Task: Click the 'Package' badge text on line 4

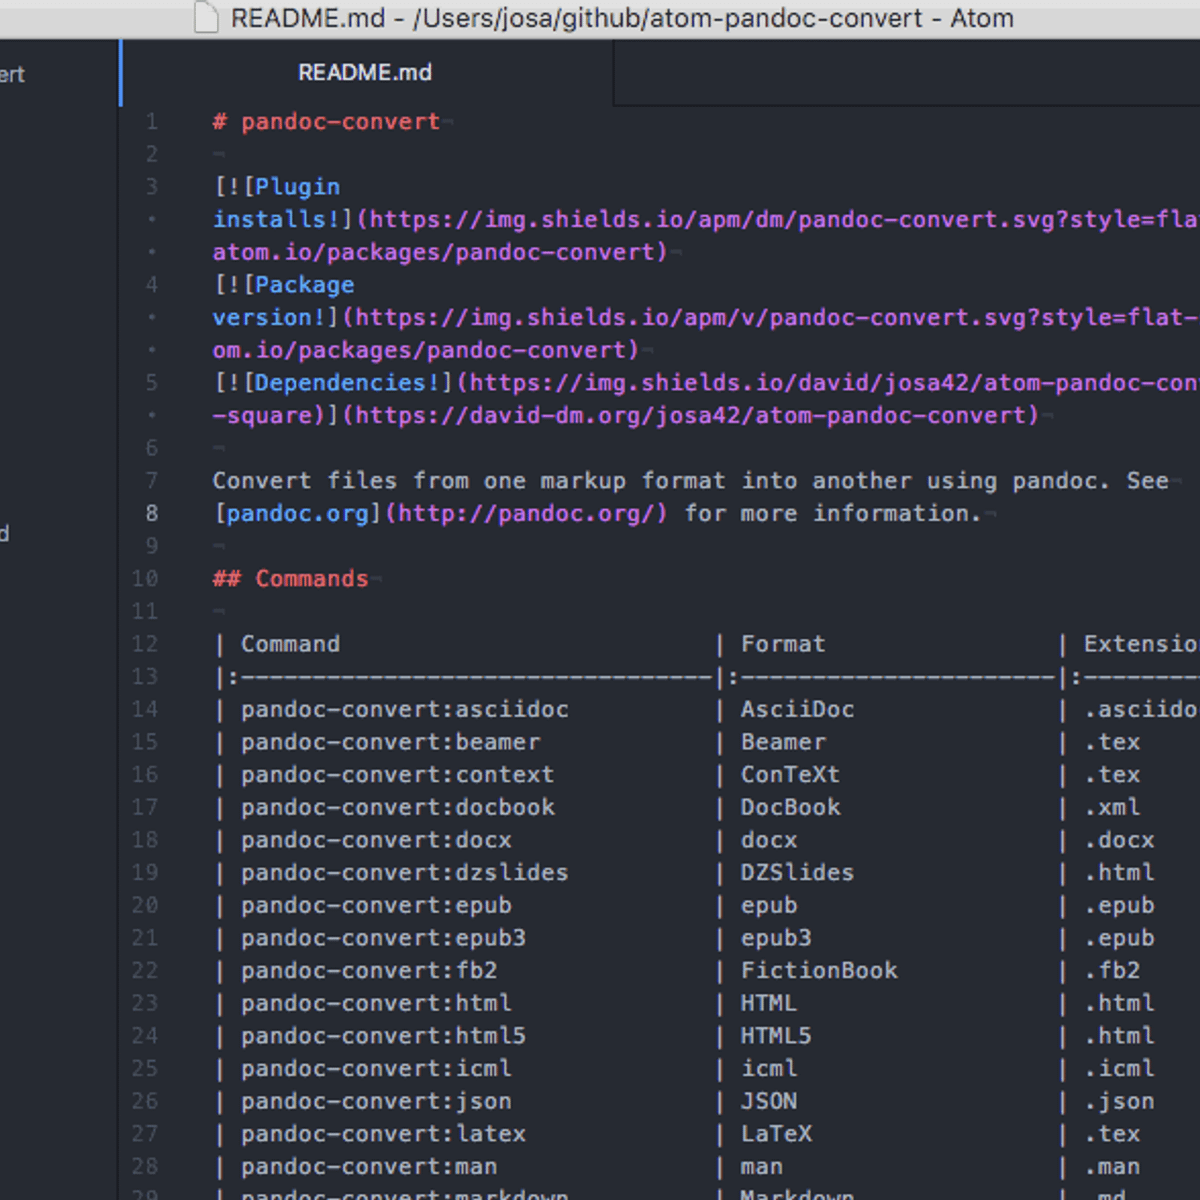Action: tap(304, 285)
